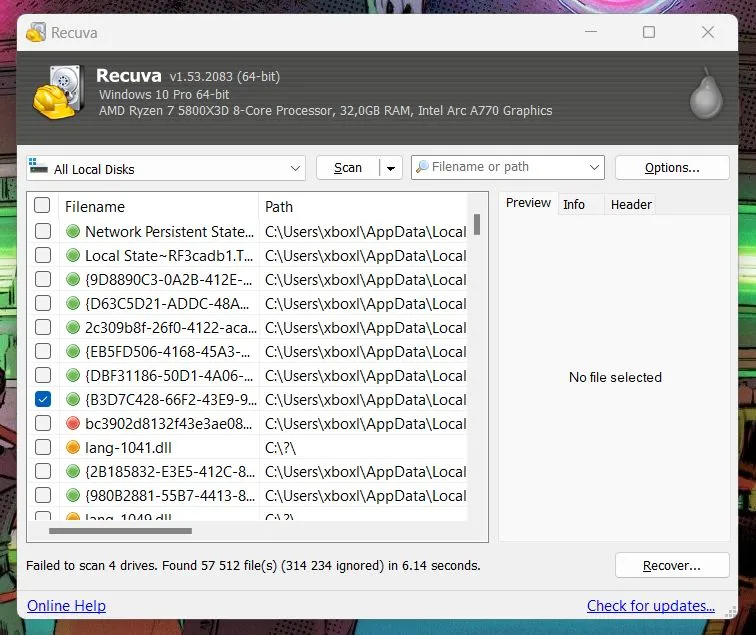Viewport: 756px width, 635px height.
Task: Open the Options dialog
Action: [672, 168]
